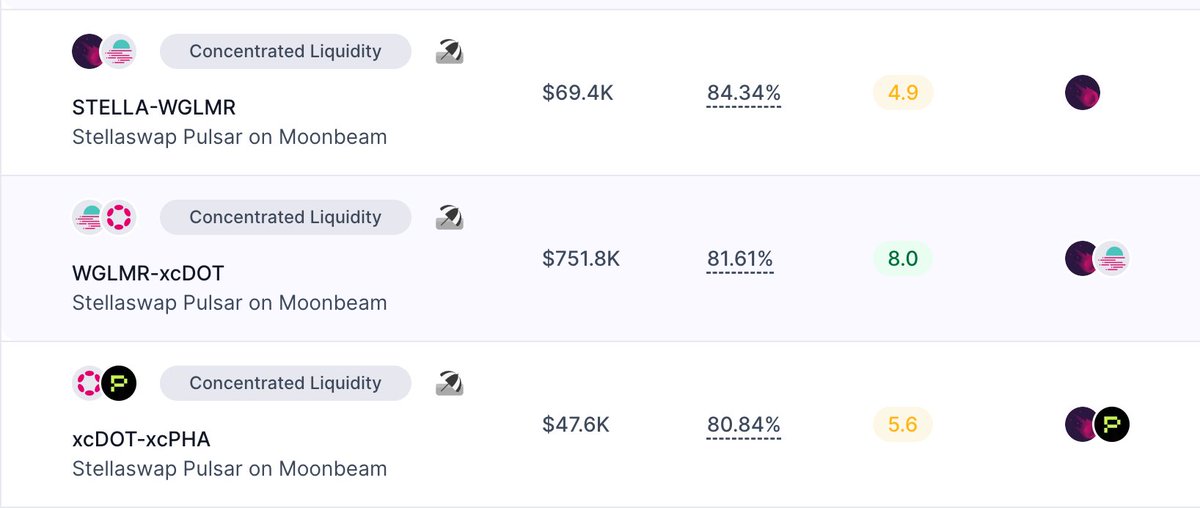Click the green 8.0 score badge
Screen dimensions: 1200x508
tap(902, 259)
